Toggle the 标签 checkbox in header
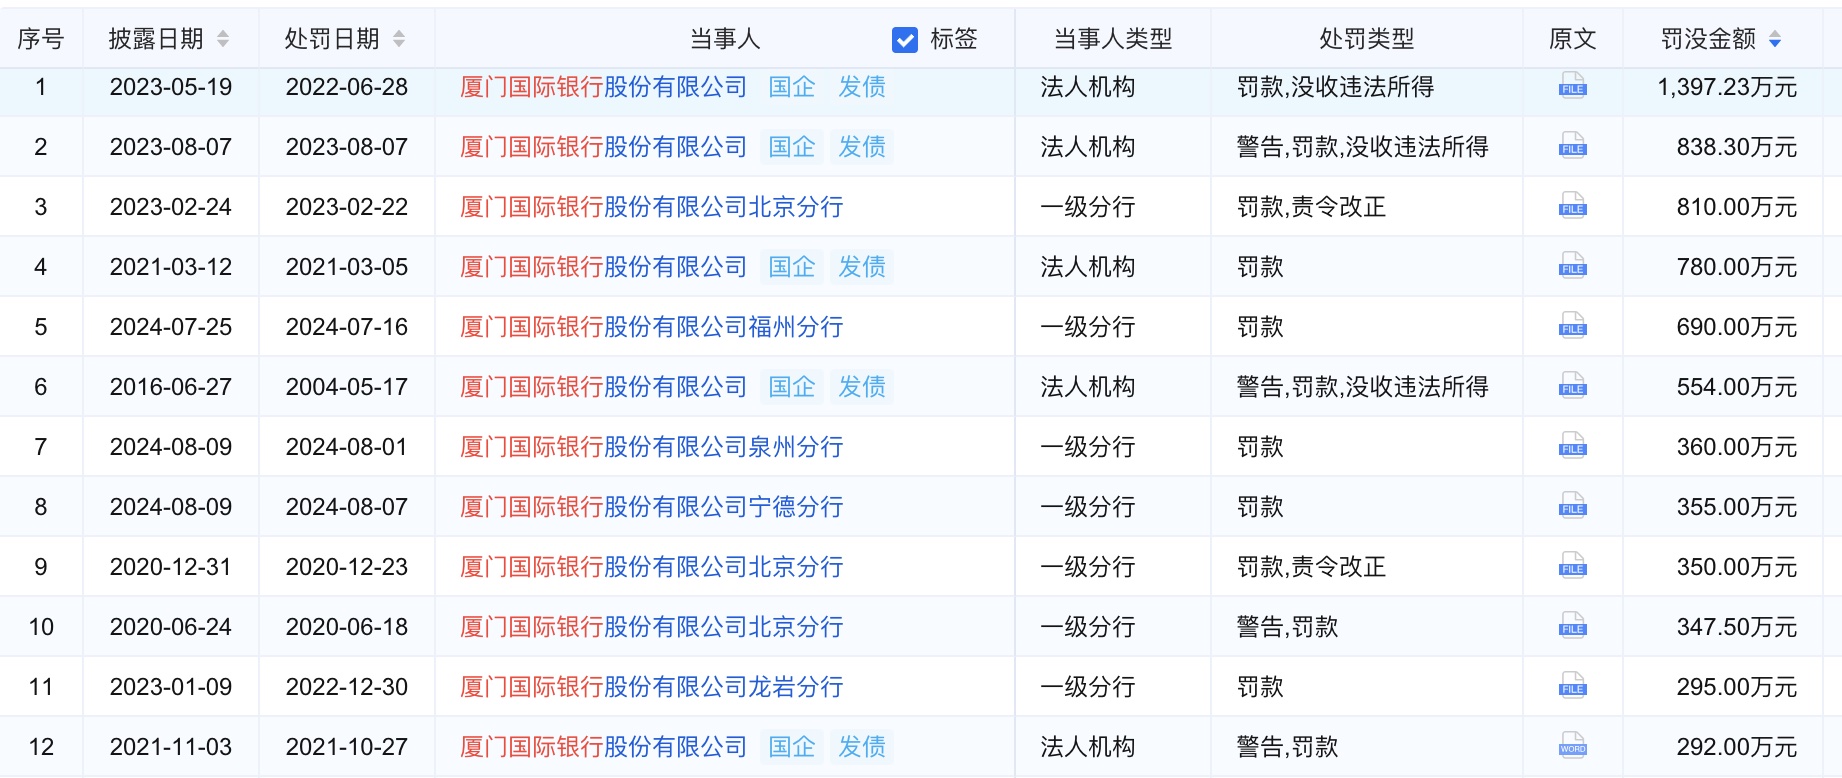 pyautogui.click(x=905, y=40)
